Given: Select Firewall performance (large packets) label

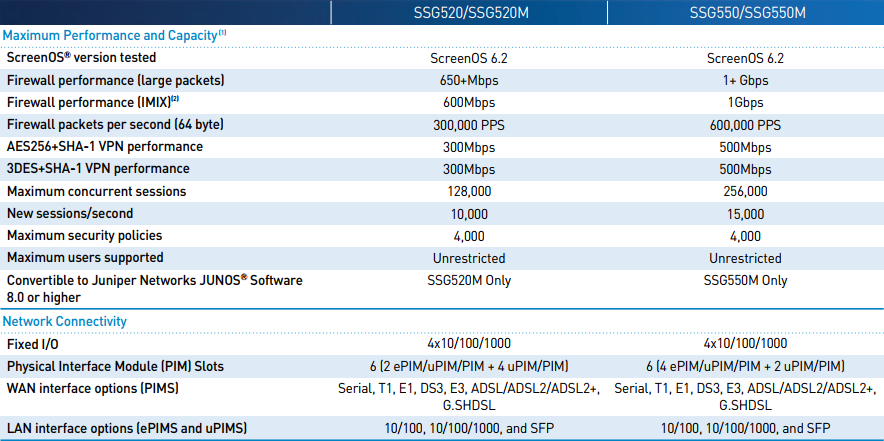Looking at the screenshot, I should [116, 80].
